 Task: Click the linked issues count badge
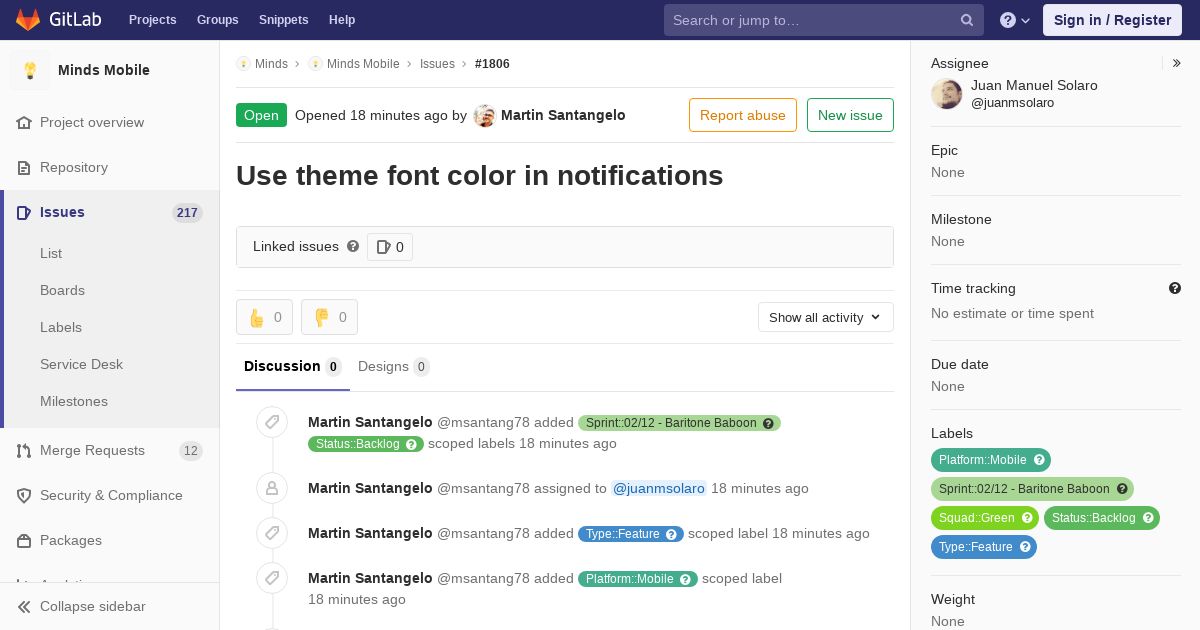[x=390, y=246]
